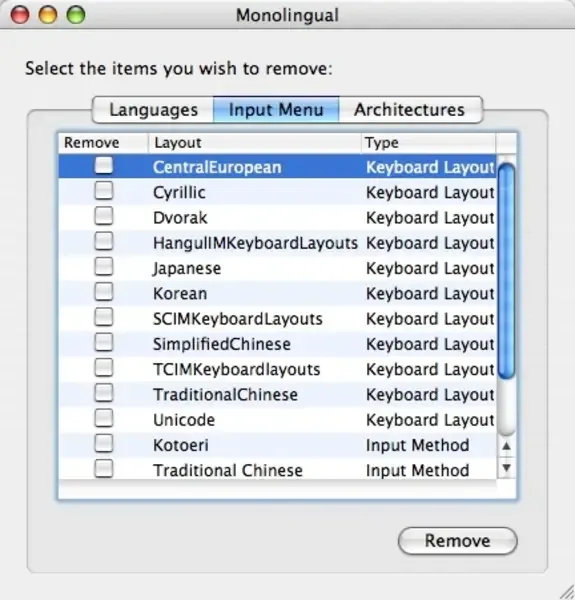Sort by the Layout column header
Image resolution: width=575 pixels, height=600 pixels.
click(254, 143)
